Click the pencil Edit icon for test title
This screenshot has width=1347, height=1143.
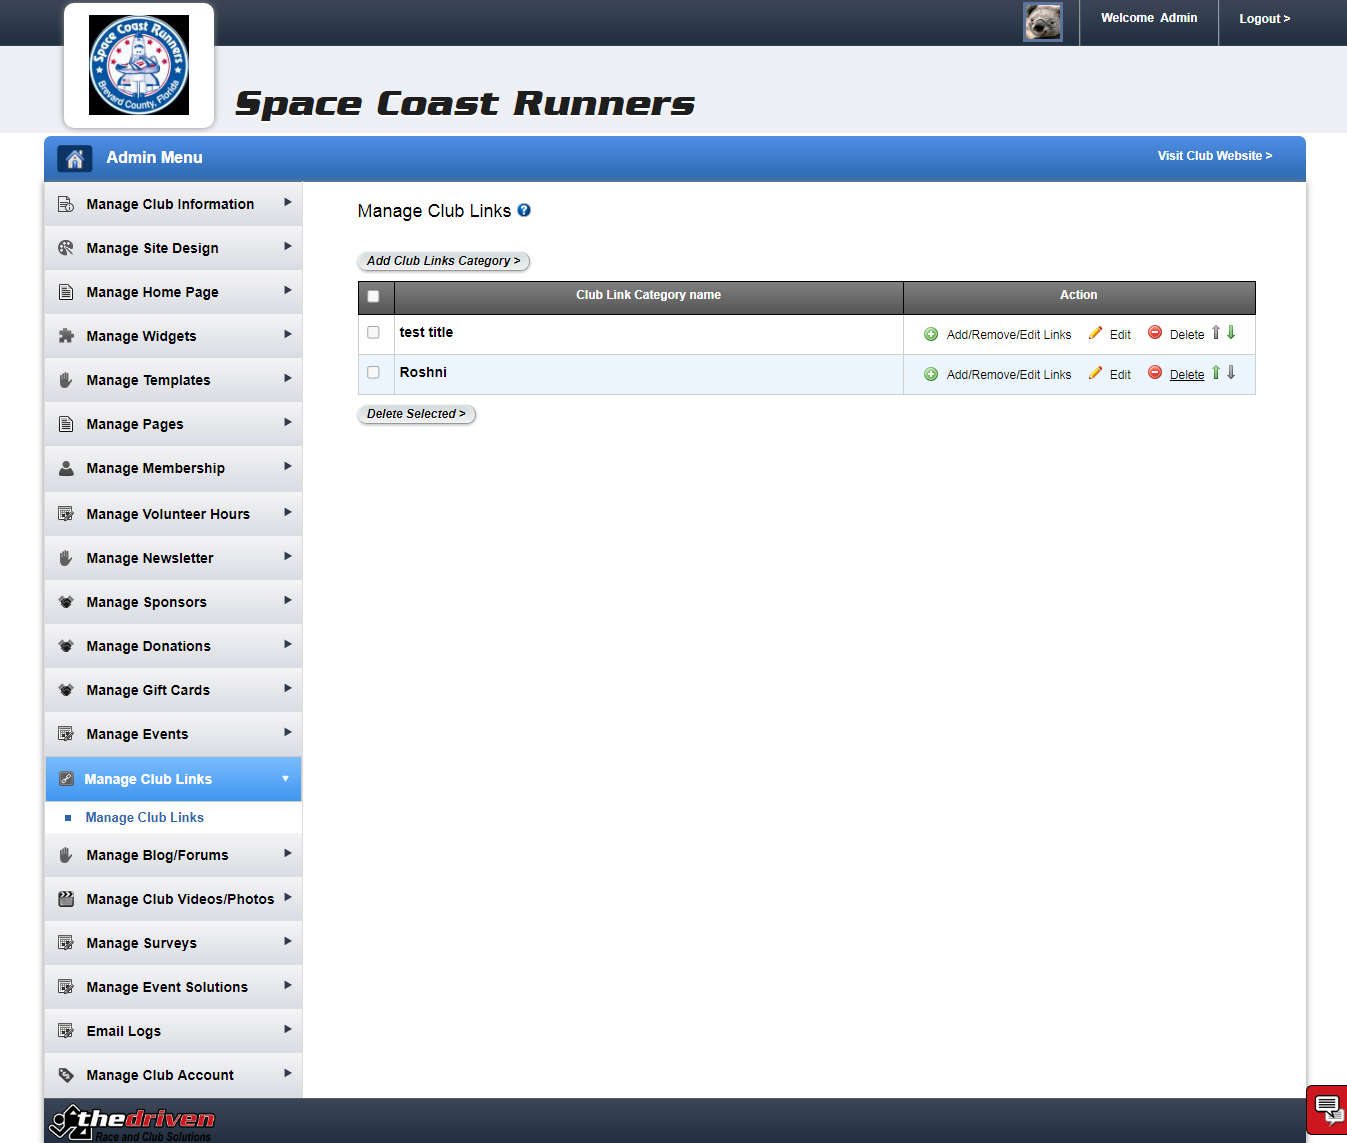[1095, 333]
